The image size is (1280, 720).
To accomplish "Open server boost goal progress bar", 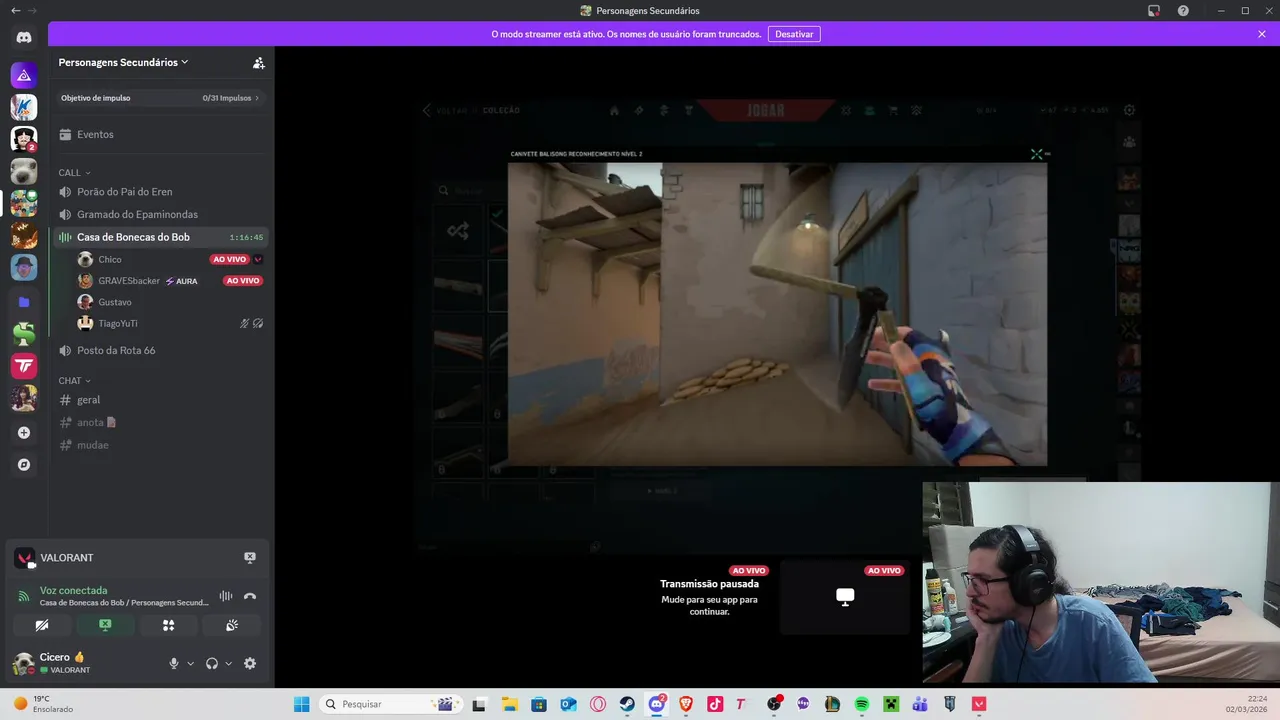I will pos(161,98).
